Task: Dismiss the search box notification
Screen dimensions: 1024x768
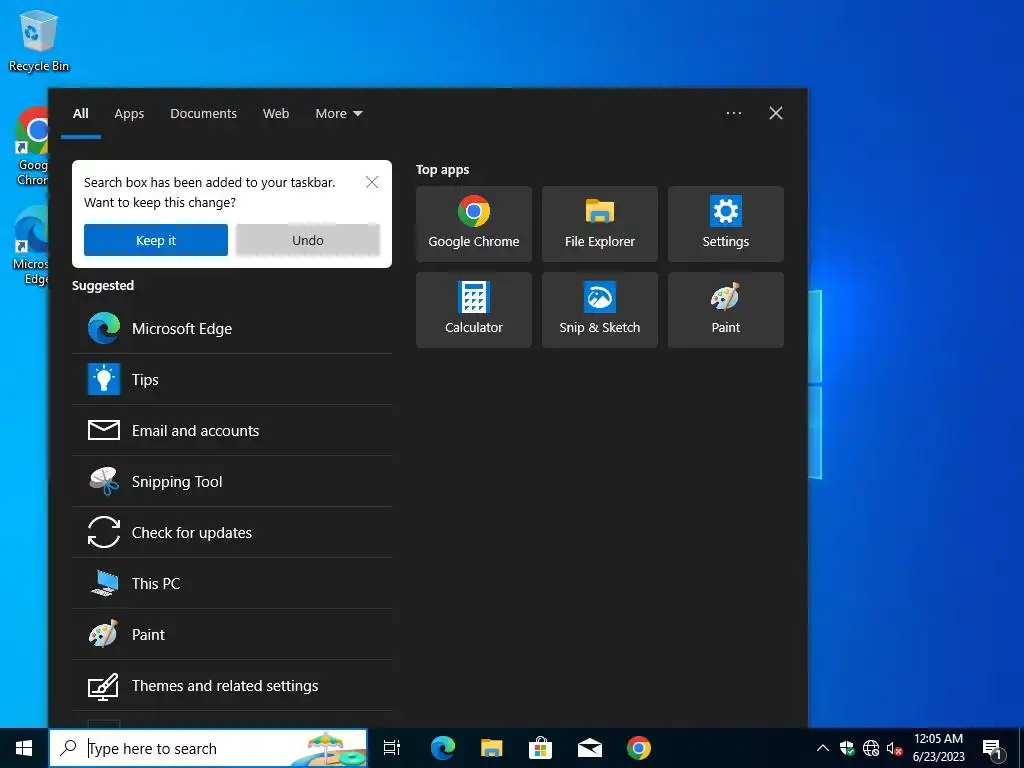Action: (x=372, y=182)
